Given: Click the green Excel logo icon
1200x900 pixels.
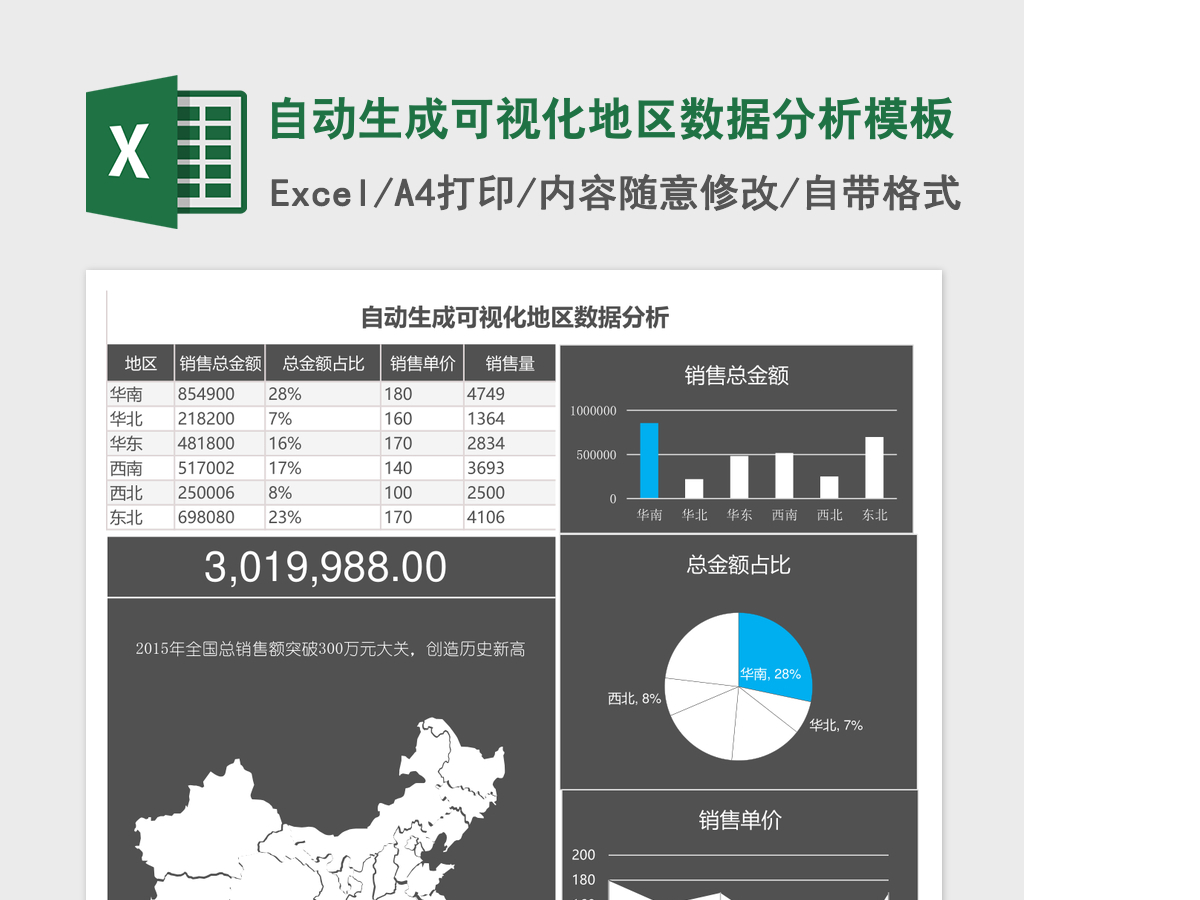Looking at the screenshot, I should click(x=166, y=152).
